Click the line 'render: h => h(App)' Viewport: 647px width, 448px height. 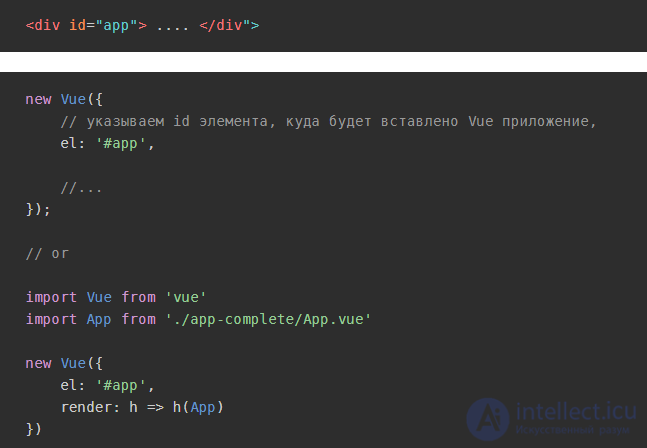tap(142, 407)
